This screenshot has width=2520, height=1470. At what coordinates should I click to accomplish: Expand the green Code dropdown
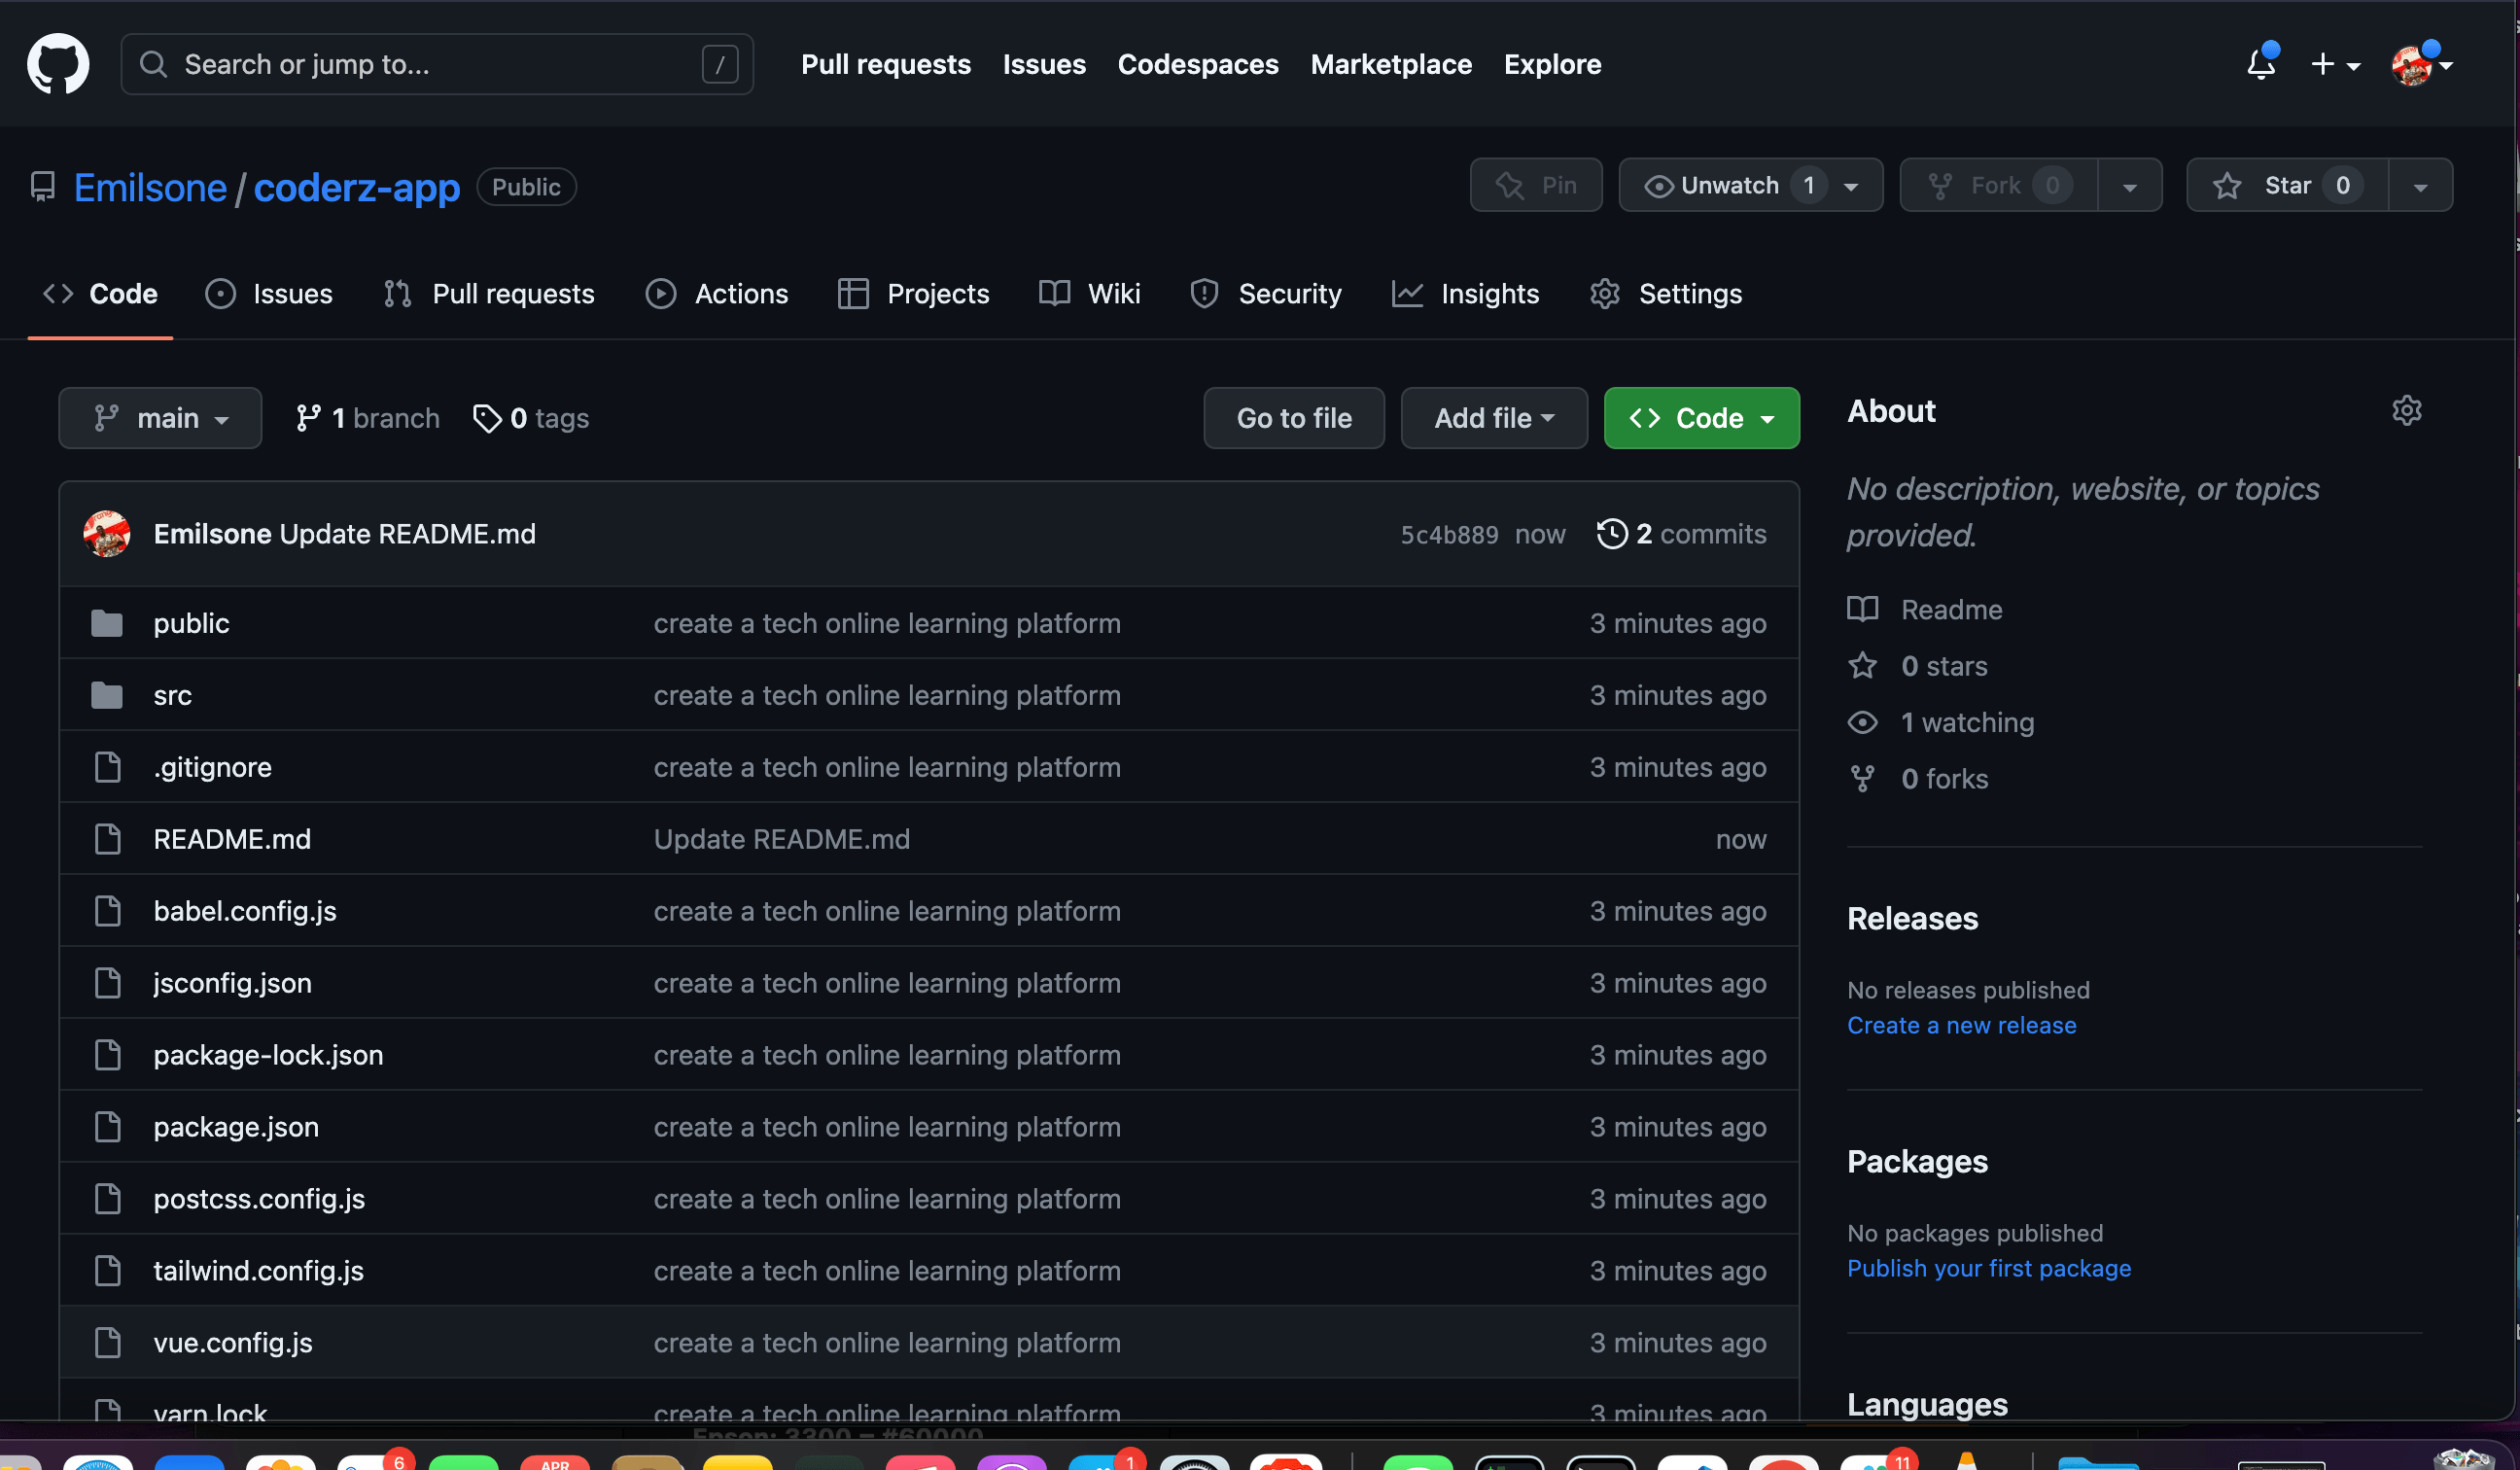pyautogui.click(x=1702, y=418)
